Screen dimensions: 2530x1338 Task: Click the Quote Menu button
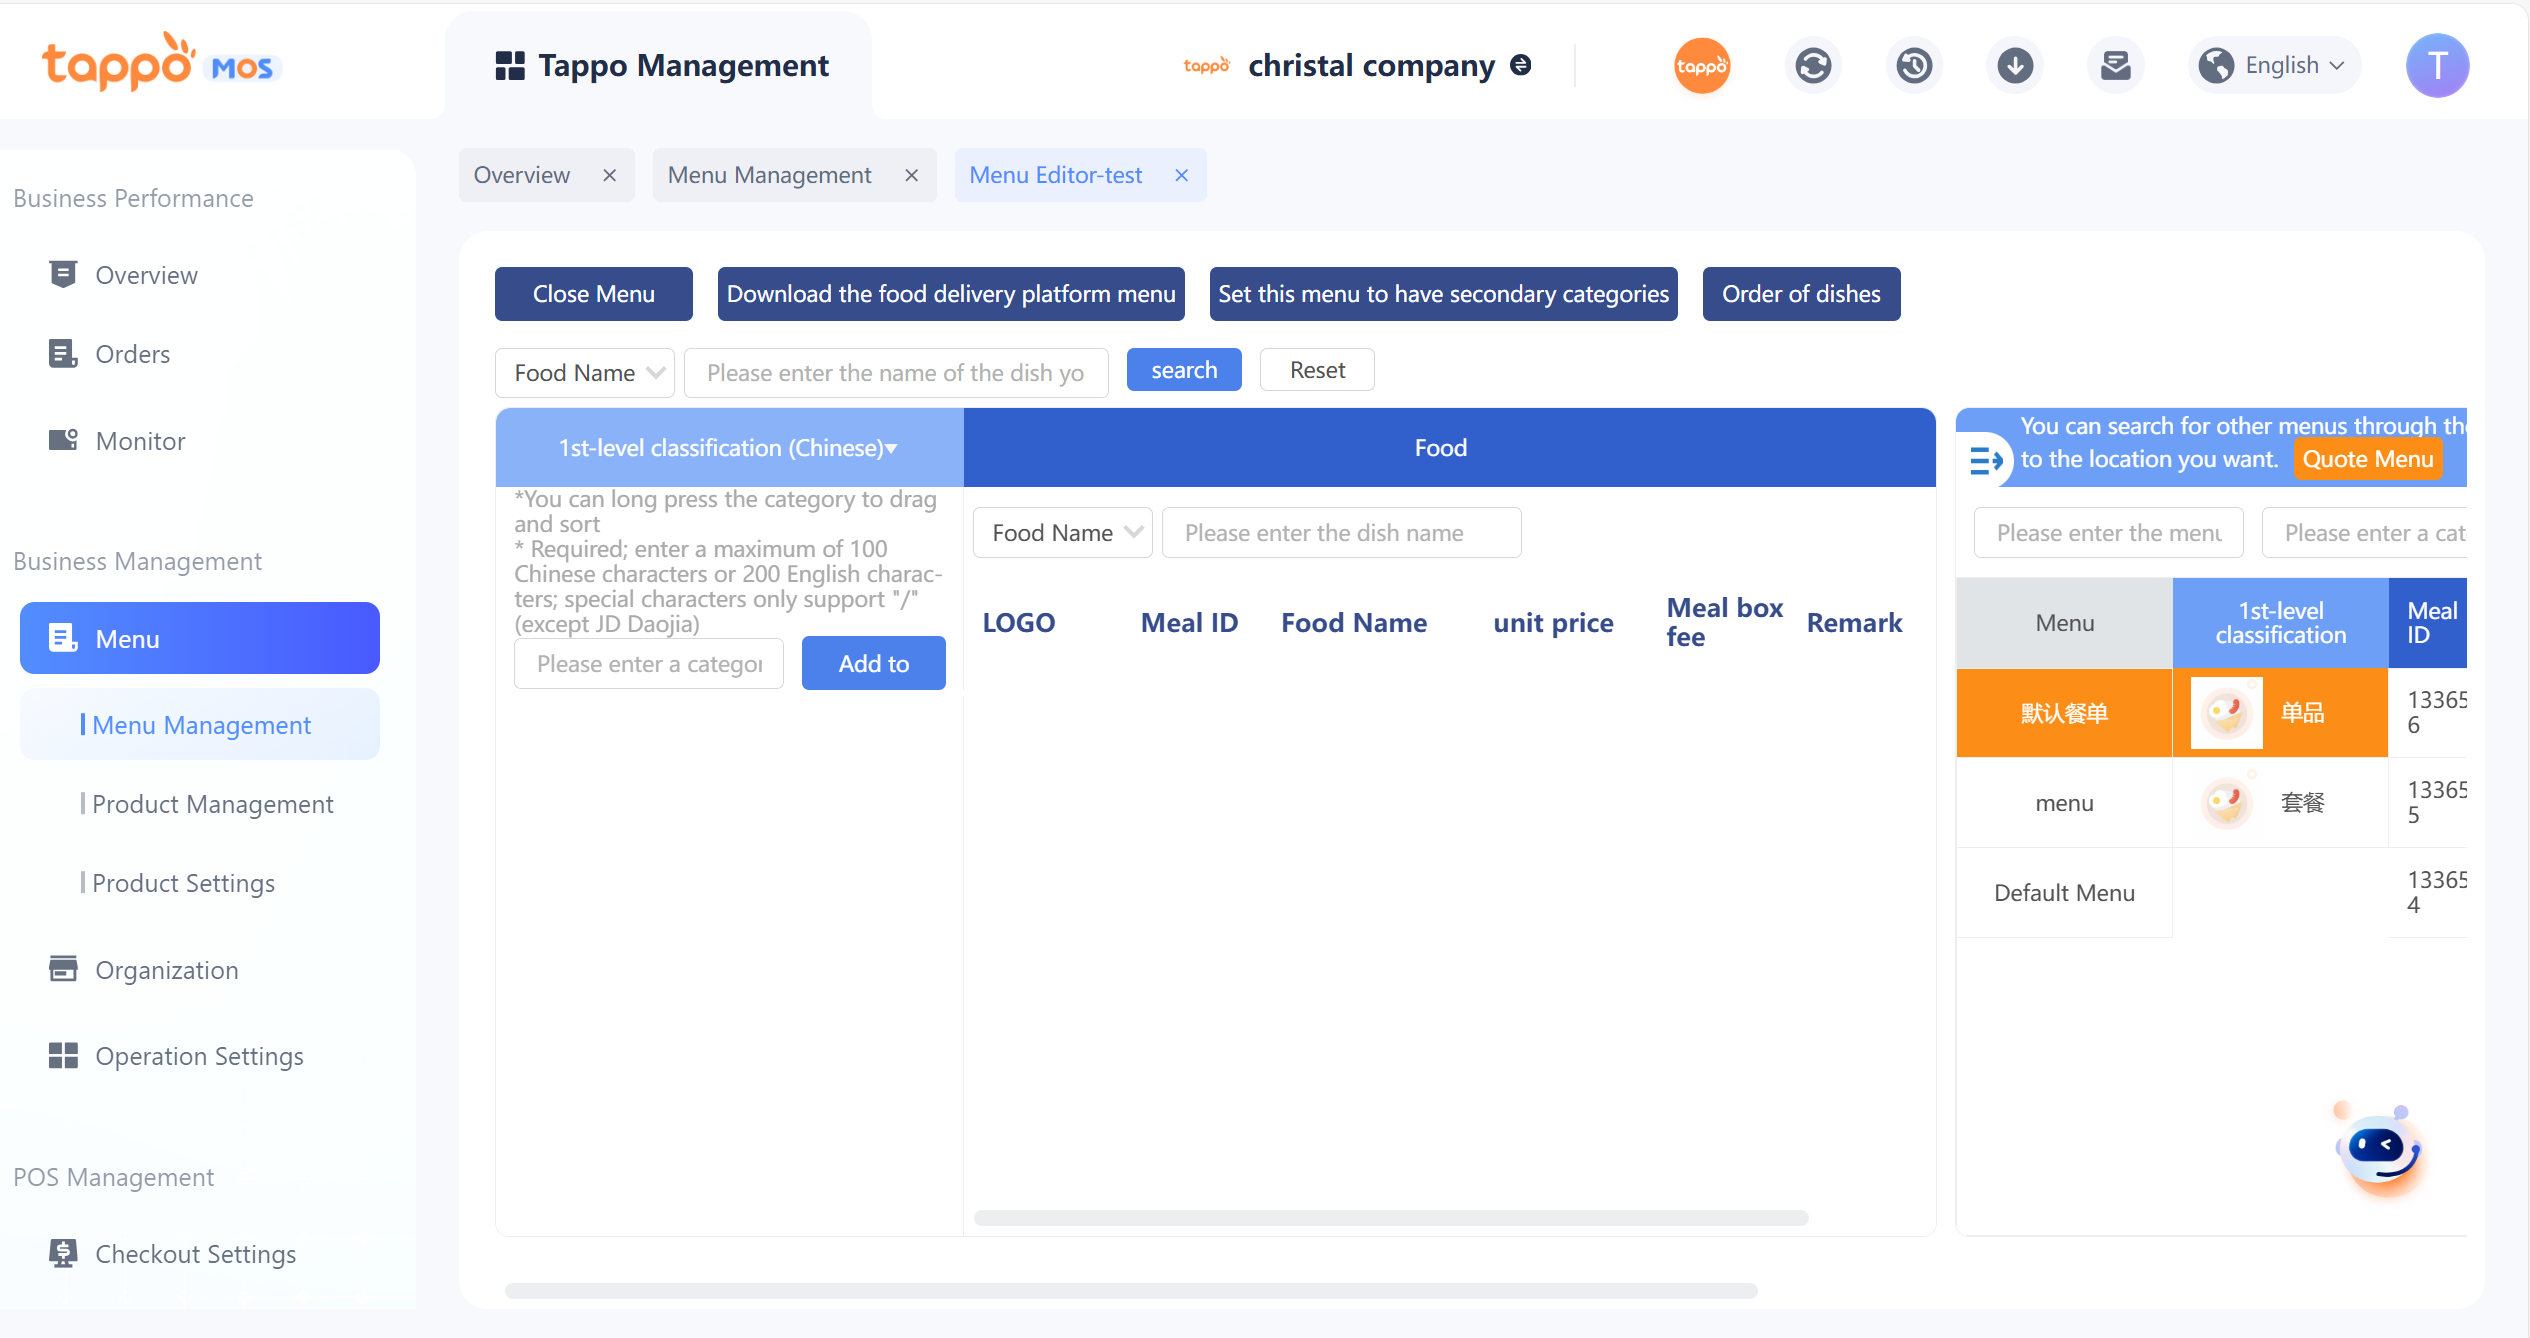point(2367,459)
